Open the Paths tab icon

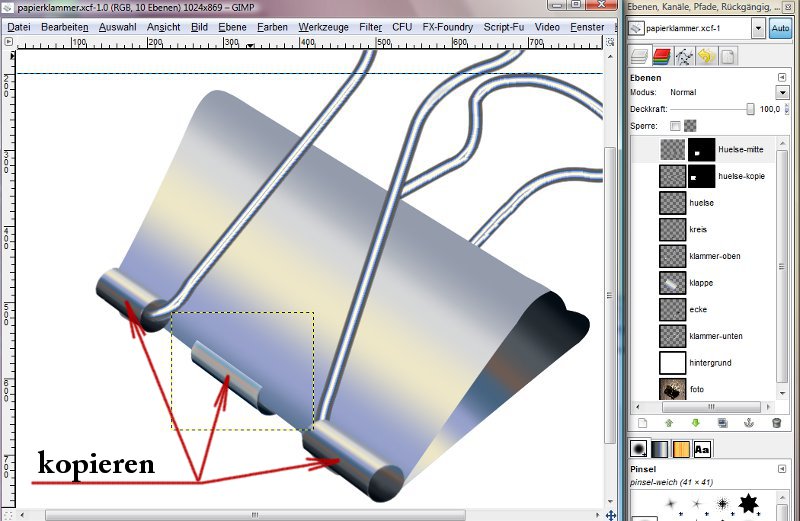(683, 58)
